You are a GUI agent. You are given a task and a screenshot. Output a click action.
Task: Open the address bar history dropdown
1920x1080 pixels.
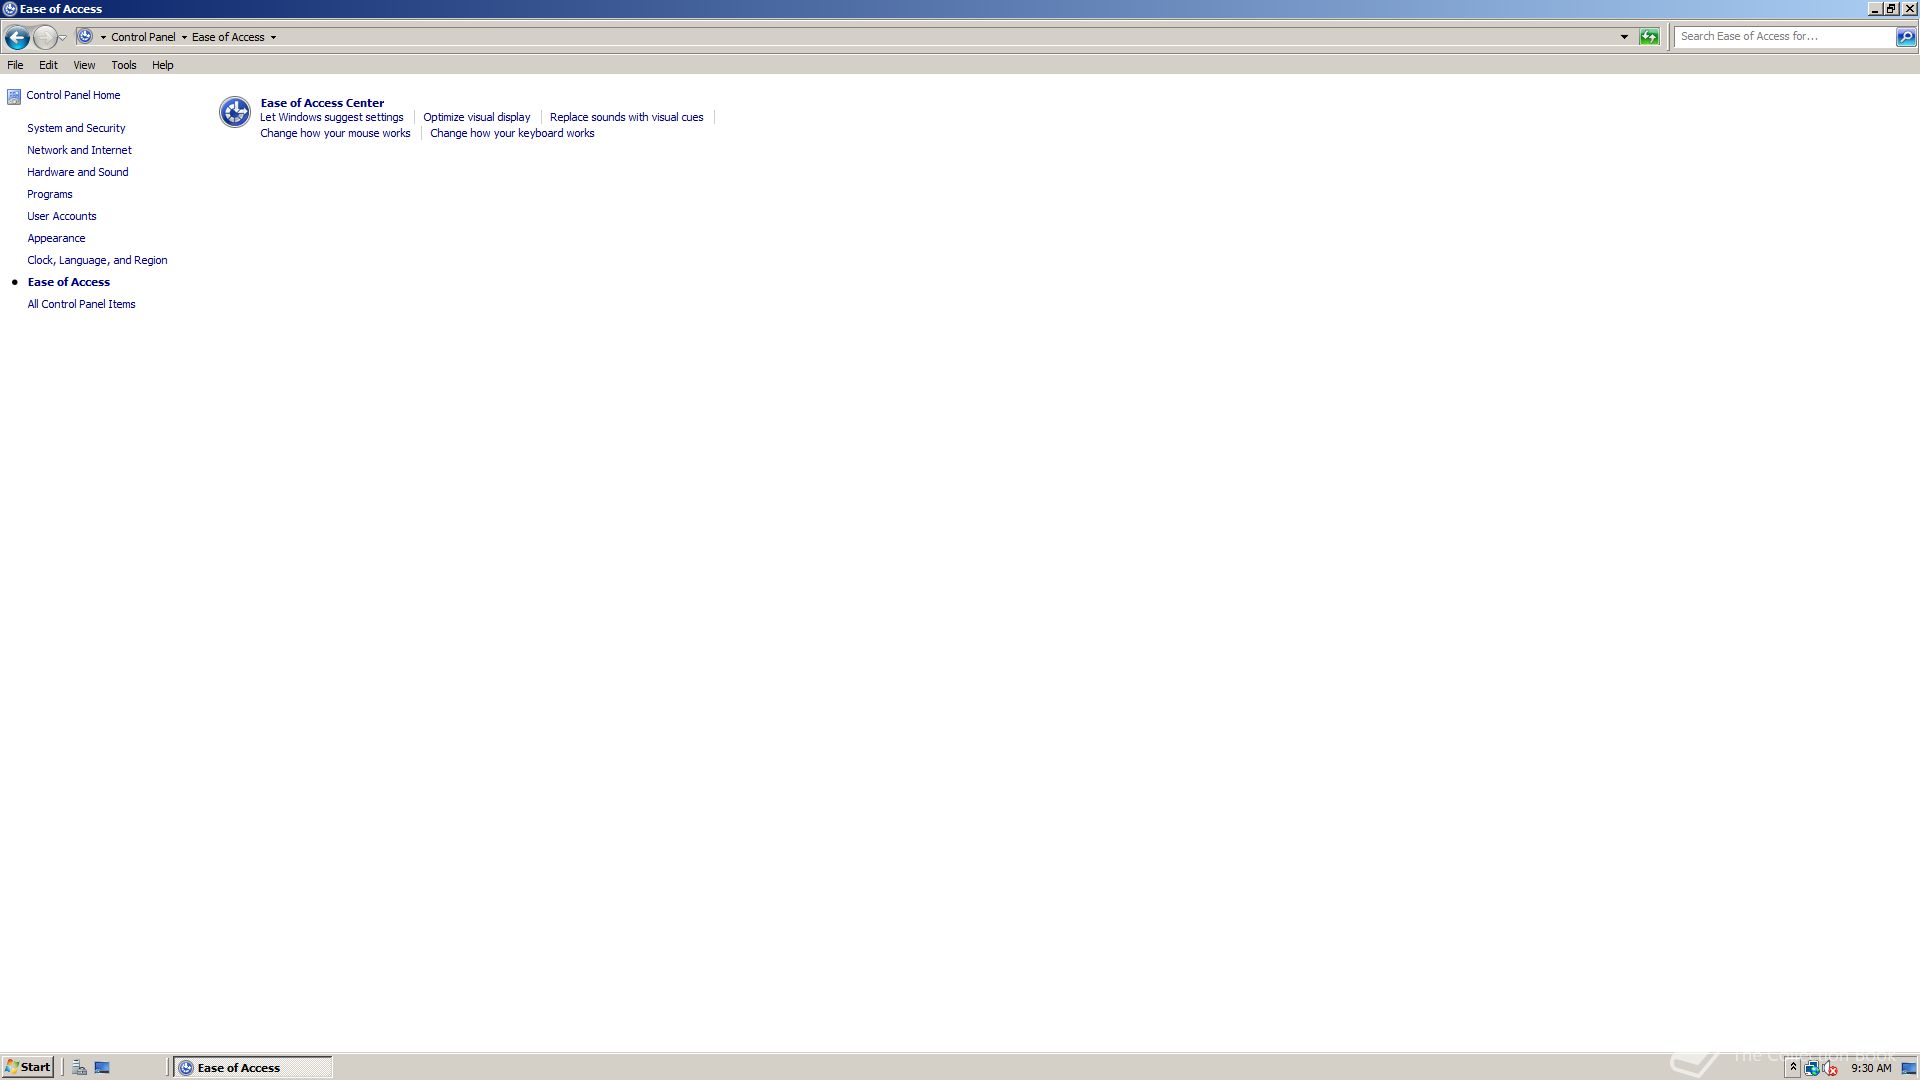click(1624, 37)
